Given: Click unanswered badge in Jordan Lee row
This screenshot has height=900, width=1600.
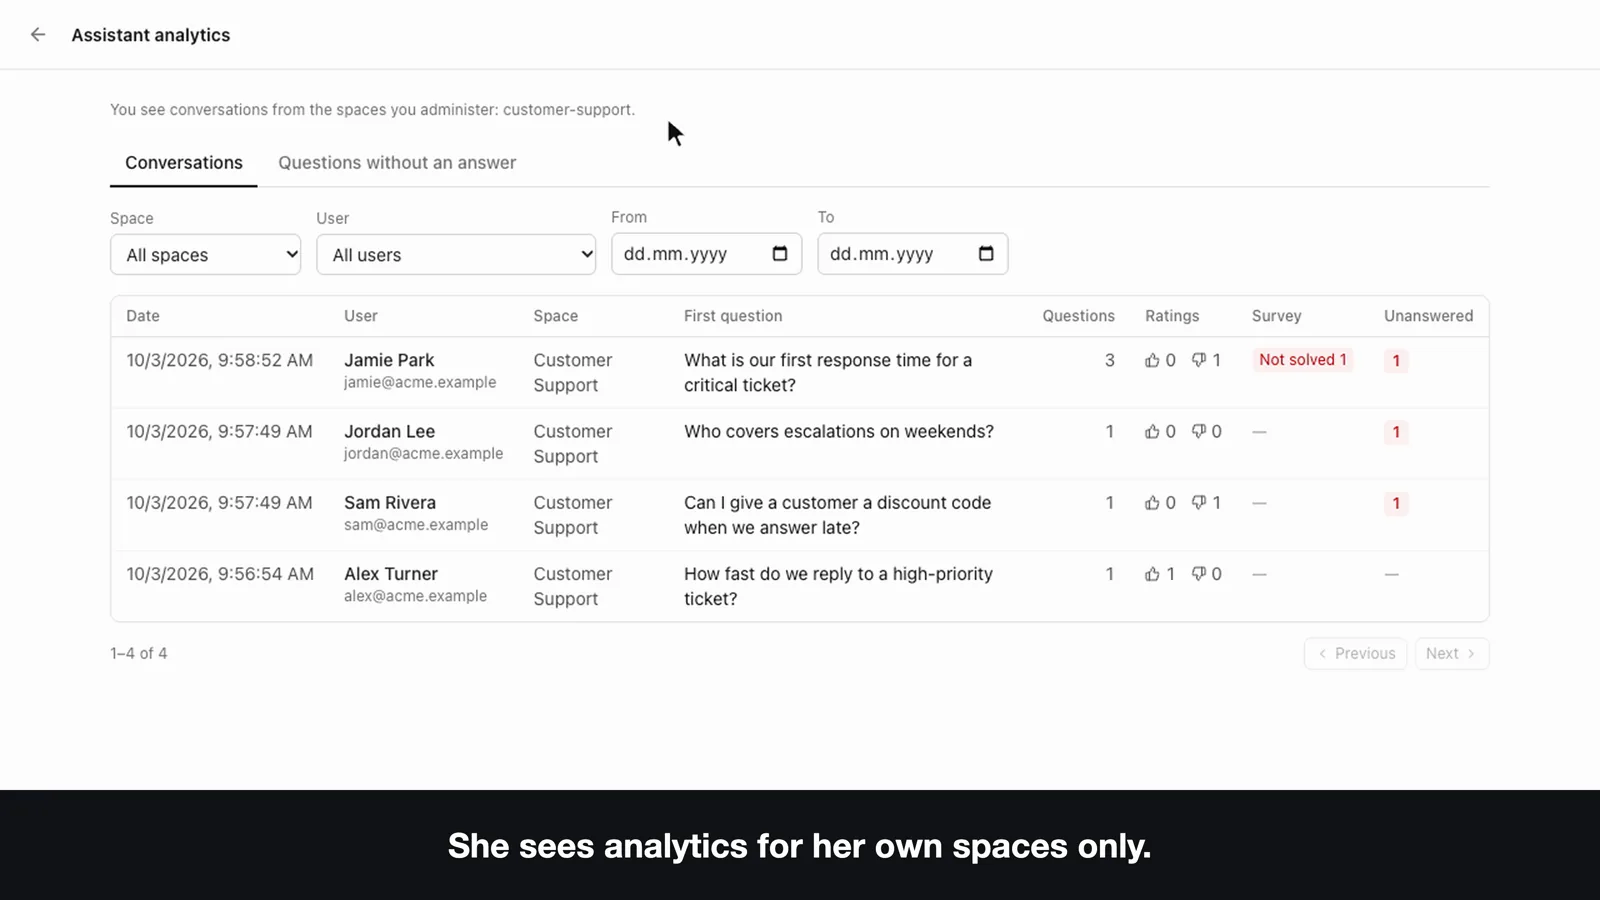Looking at the screenshot, I should pos(1396,432).
